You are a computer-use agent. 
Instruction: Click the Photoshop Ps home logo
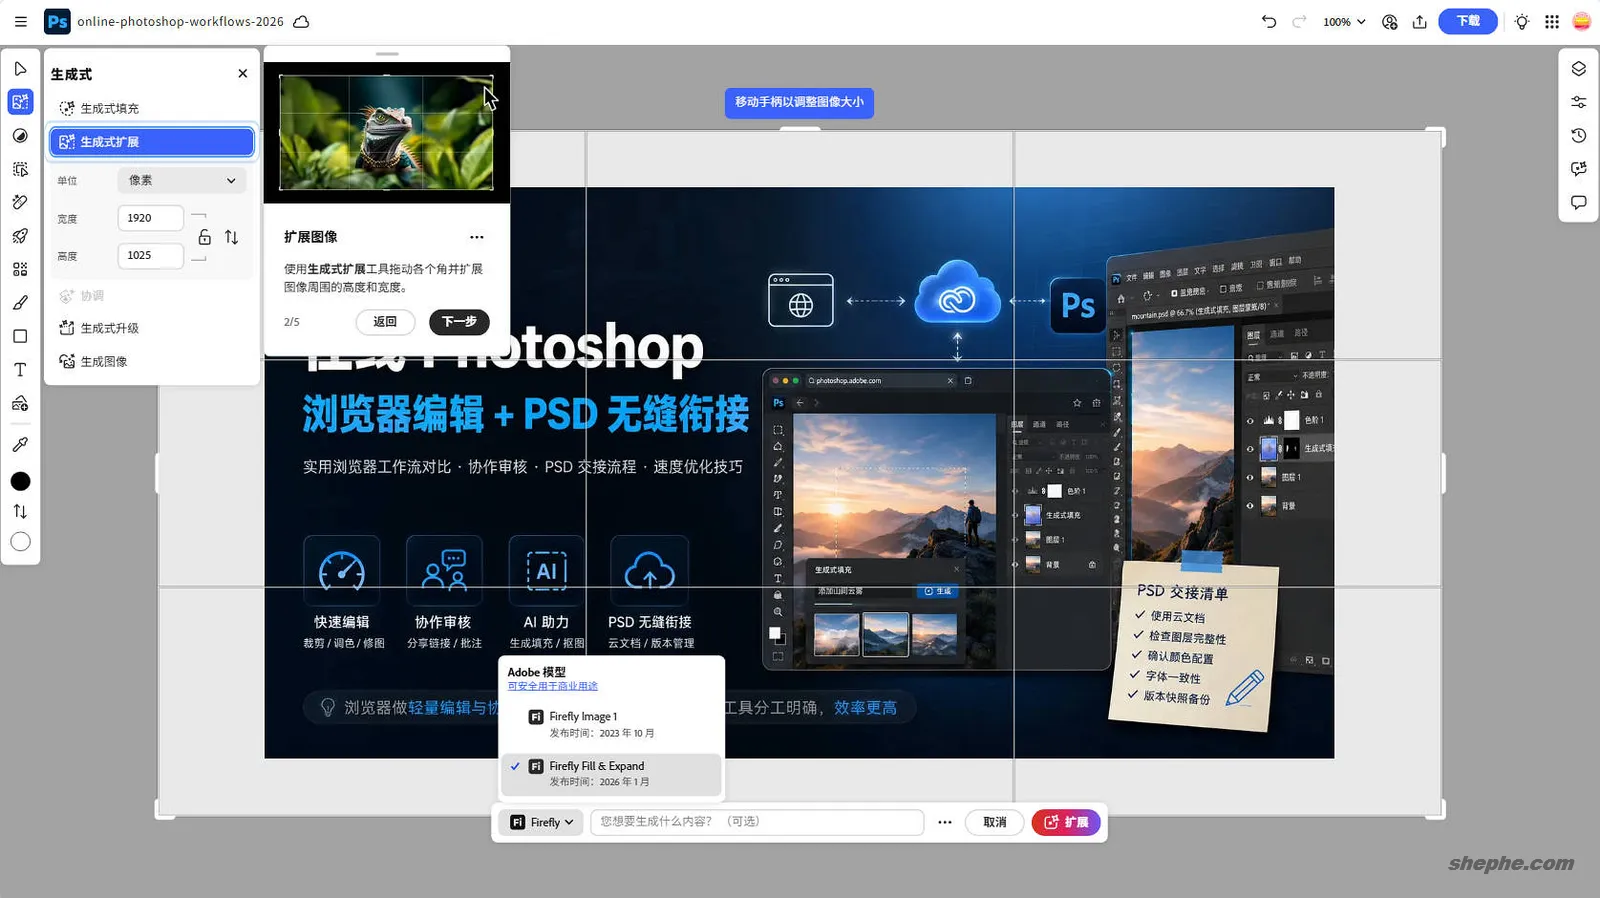tap(58, 21)
